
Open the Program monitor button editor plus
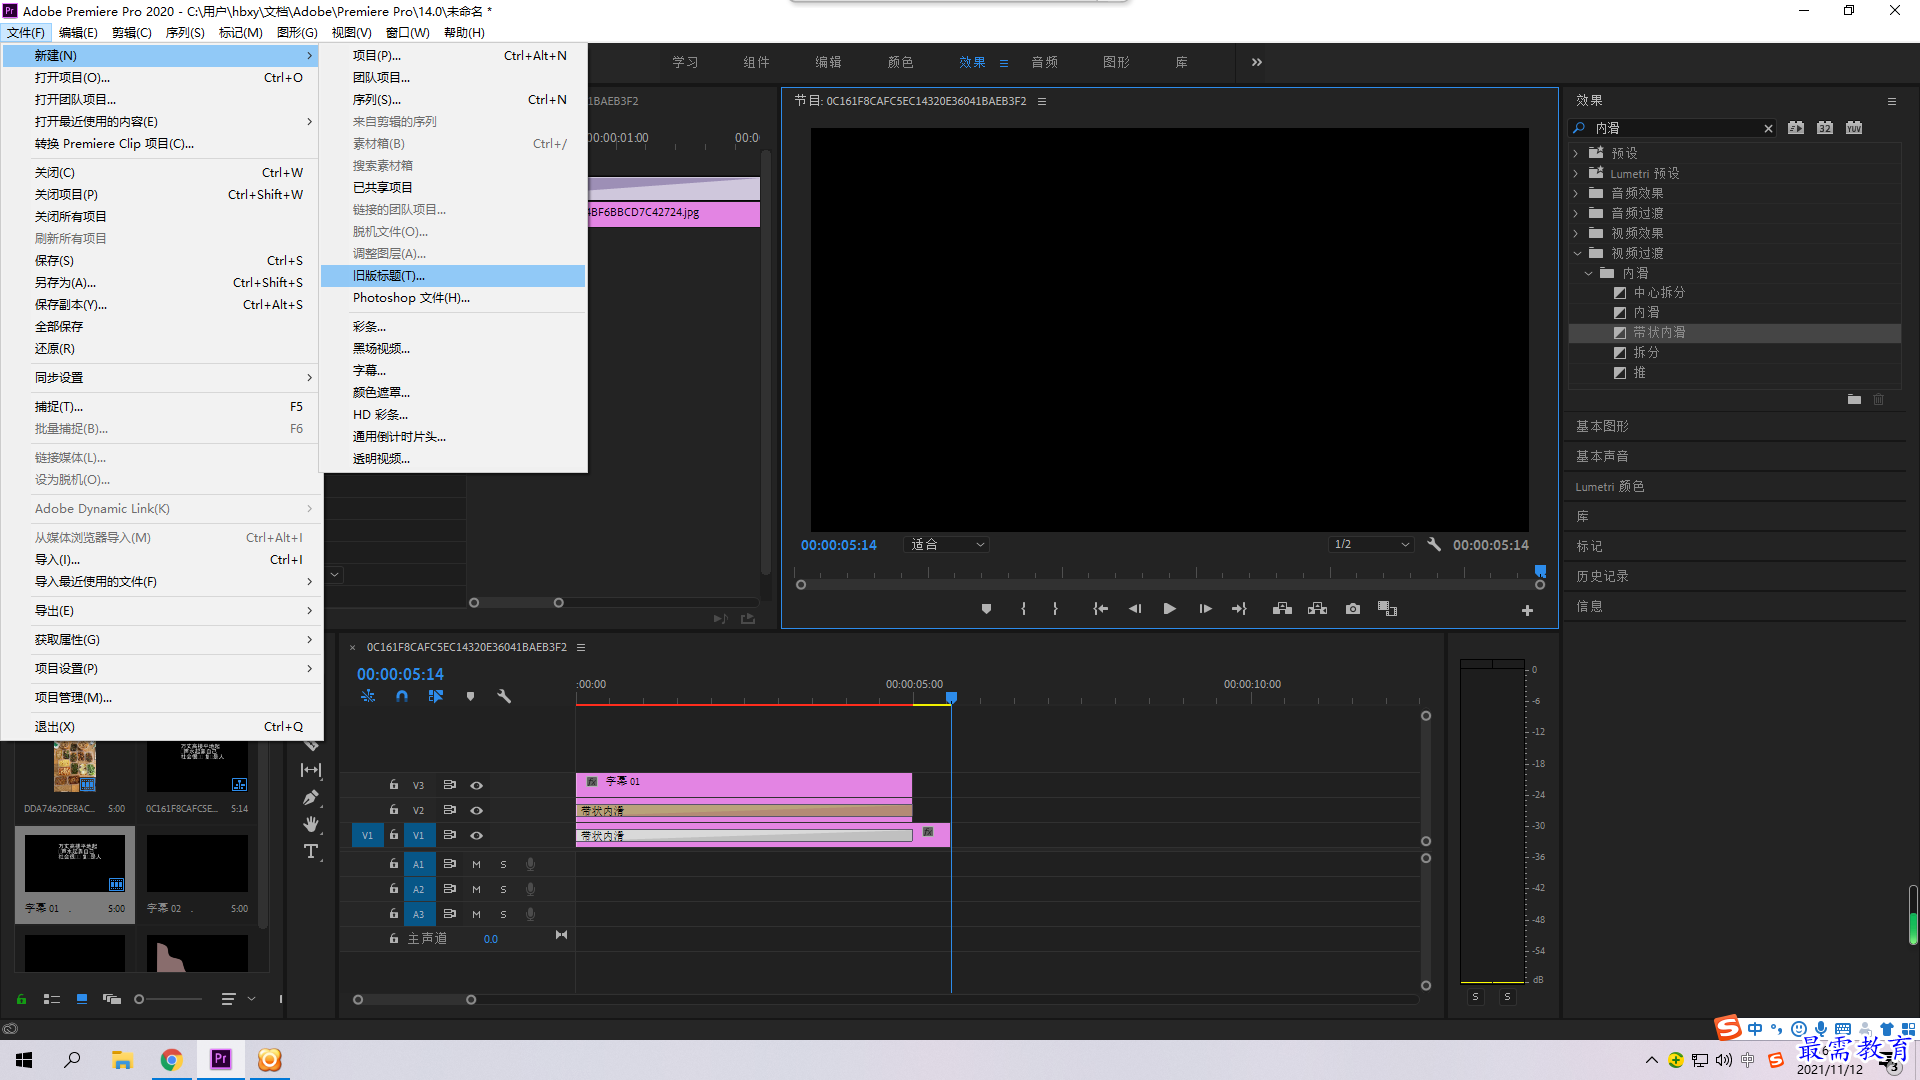tap(1527, 610)
